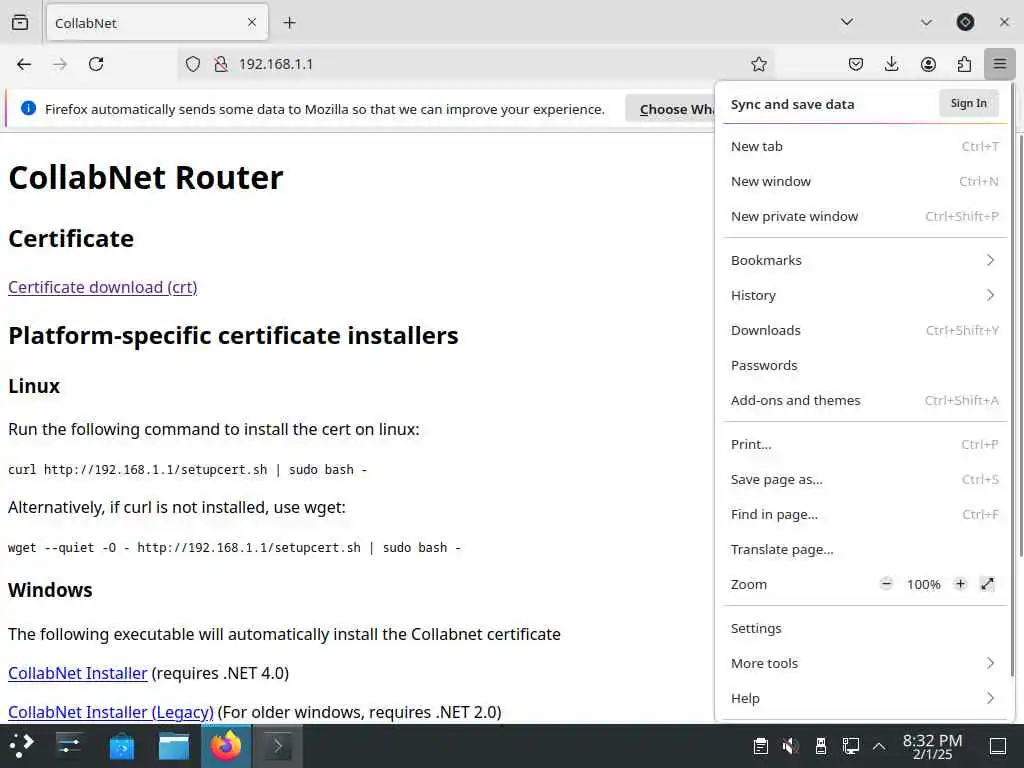Open the KDE application launcher

[20, 746]
